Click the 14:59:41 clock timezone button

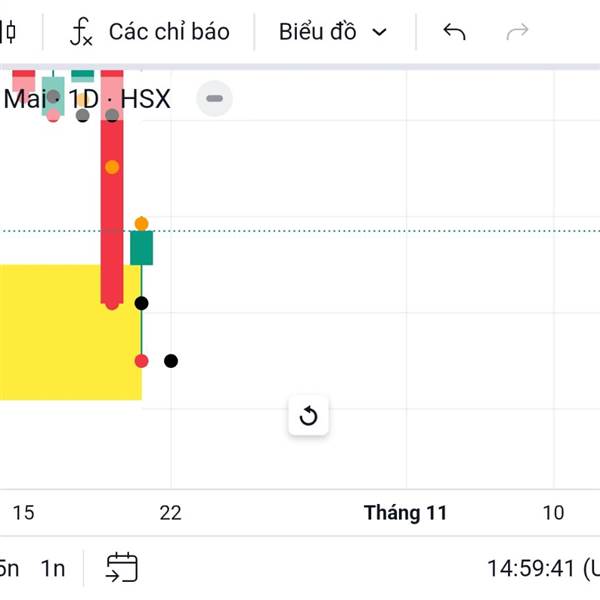click(541, 568)
